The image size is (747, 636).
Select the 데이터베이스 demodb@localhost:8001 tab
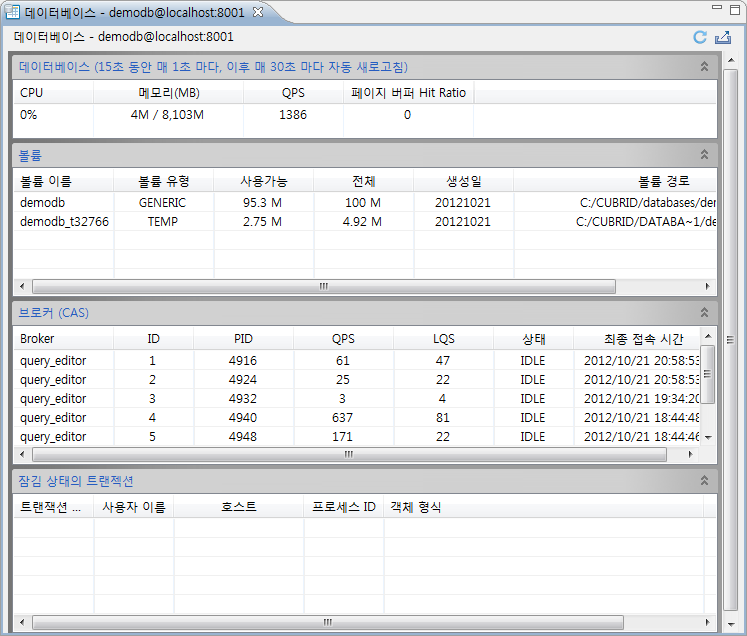(x=130, y=11)
